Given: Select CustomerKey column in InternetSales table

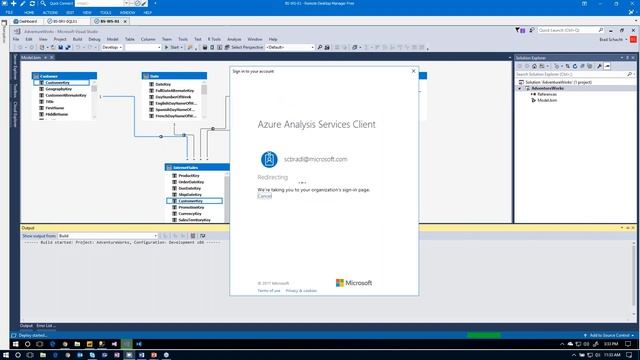Looking at the screenshot, I should [x=195, y=201].
